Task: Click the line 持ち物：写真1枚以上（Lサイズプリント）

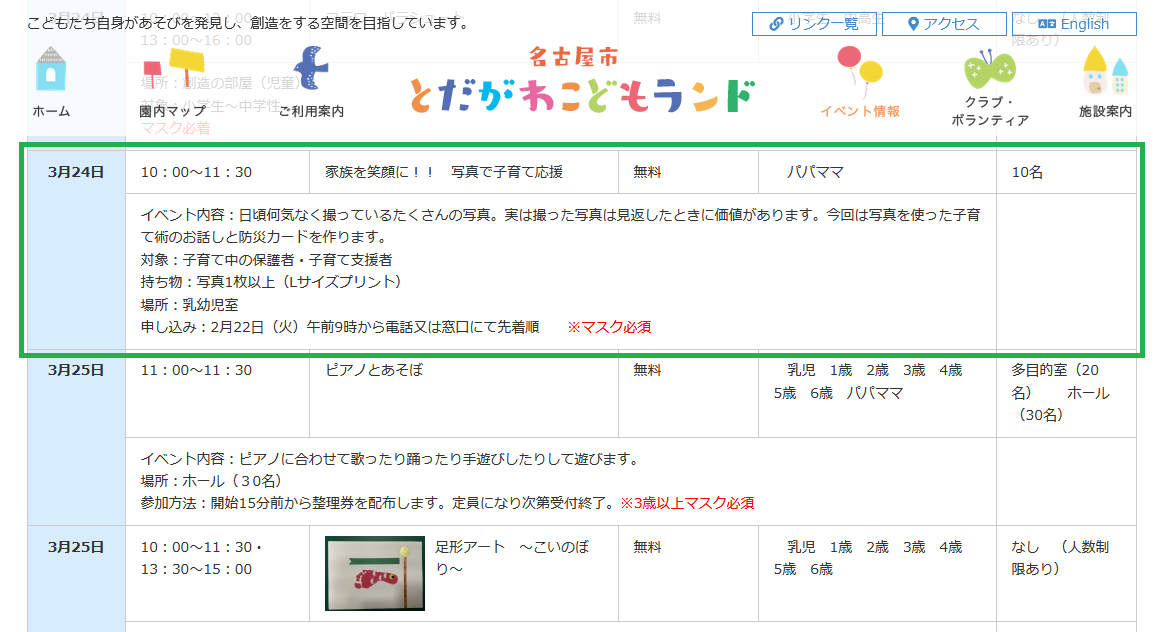Action: point(271,282)
